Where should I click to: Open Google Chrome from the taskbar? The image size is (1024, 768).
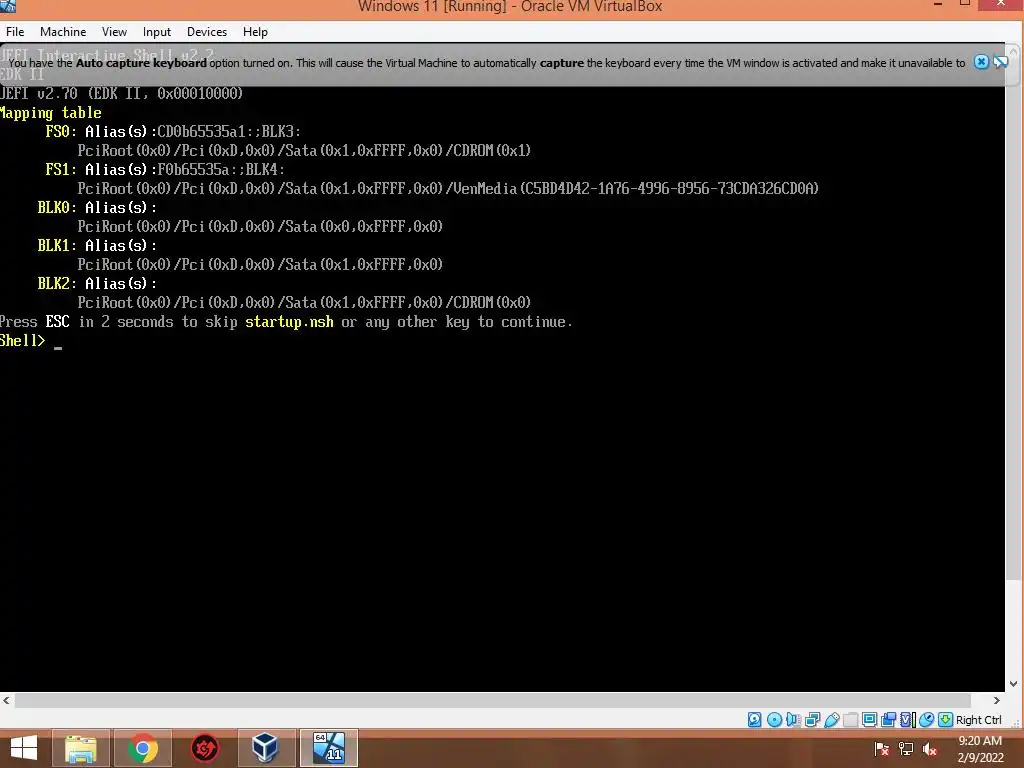(x=142, y=748)
